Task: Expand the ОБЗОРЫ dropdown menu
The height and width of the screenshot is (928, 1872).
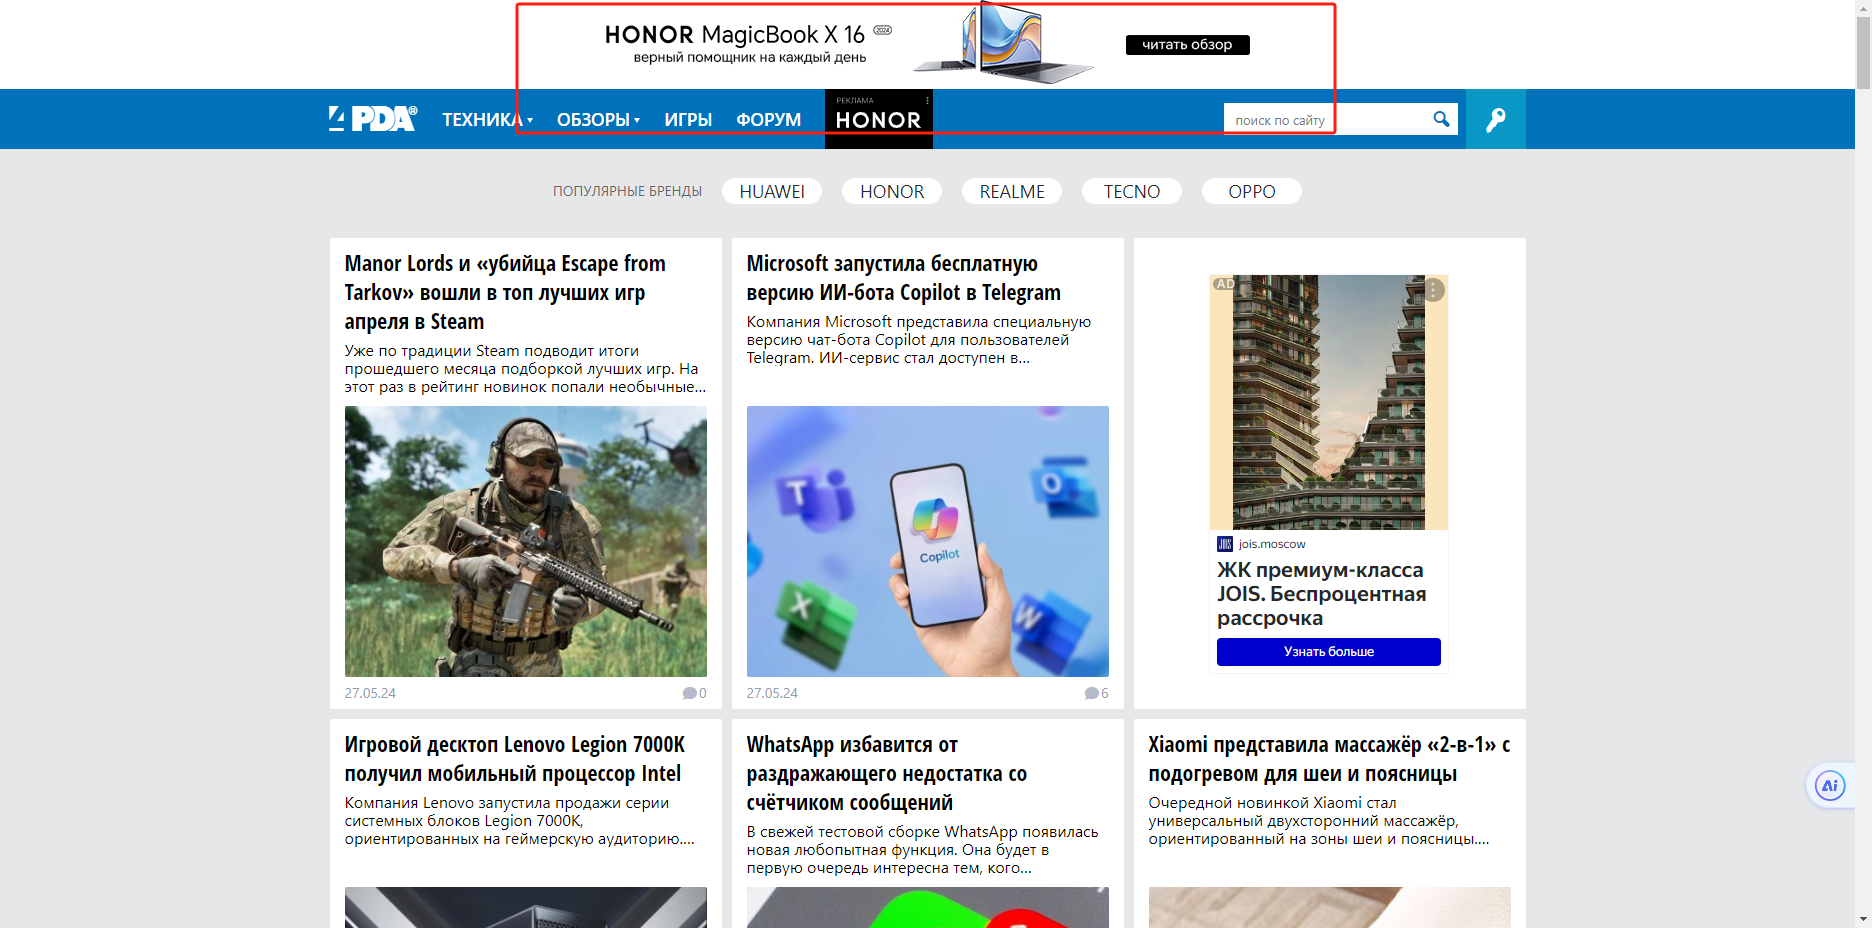Action: click(x=598, y=120)
